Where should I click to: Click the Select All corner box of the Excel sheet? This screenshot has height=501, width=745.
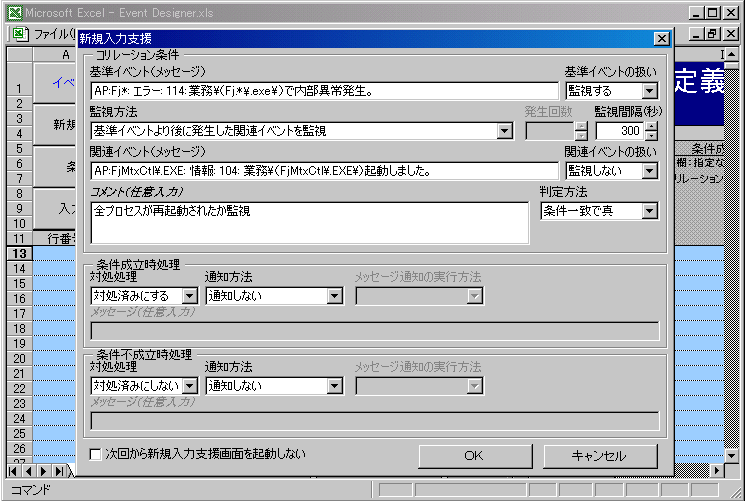pos(19,55)
